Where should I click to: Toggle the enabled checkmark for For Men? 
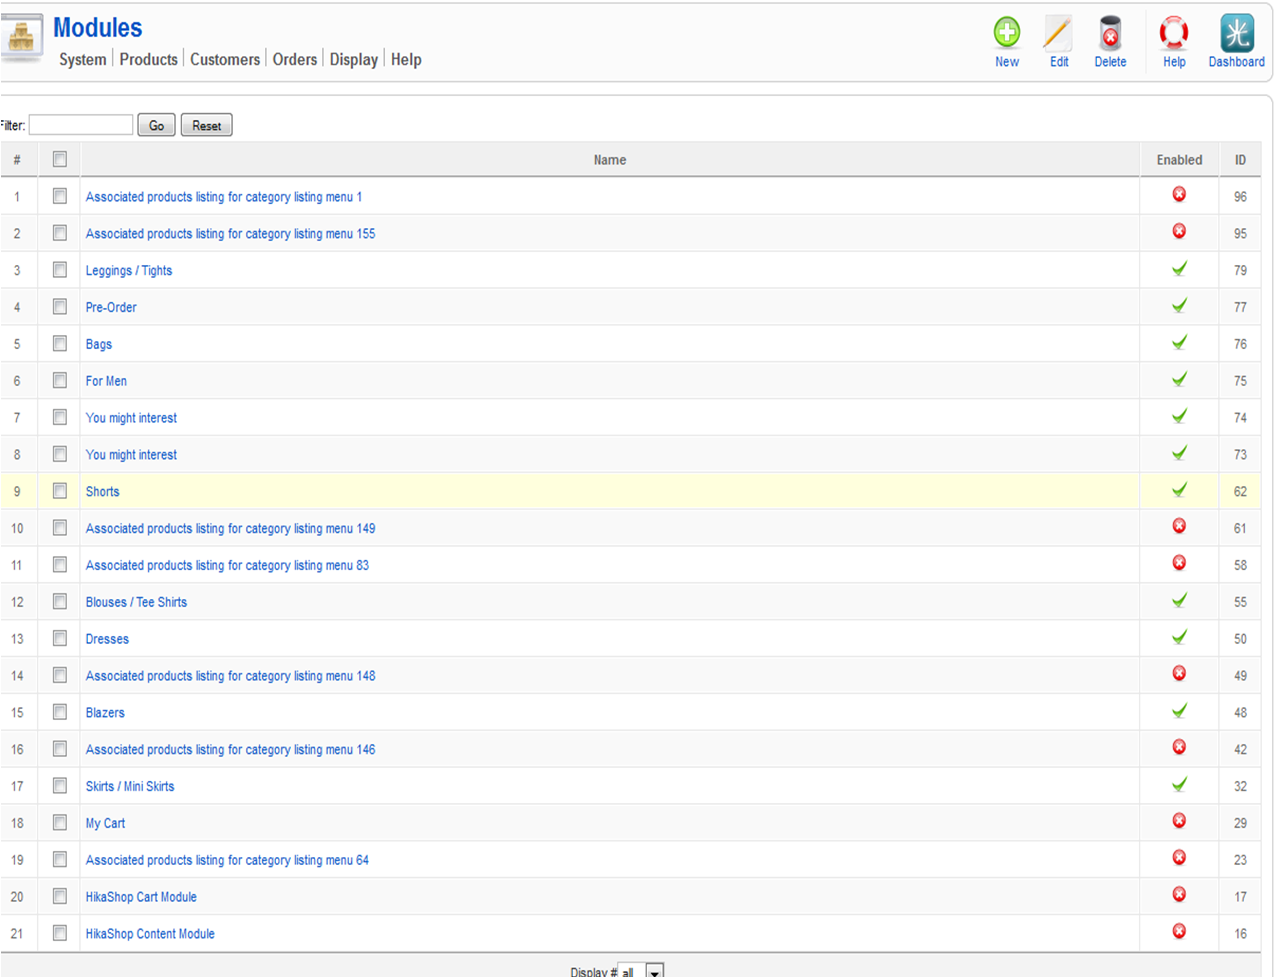click(1179, 379)
